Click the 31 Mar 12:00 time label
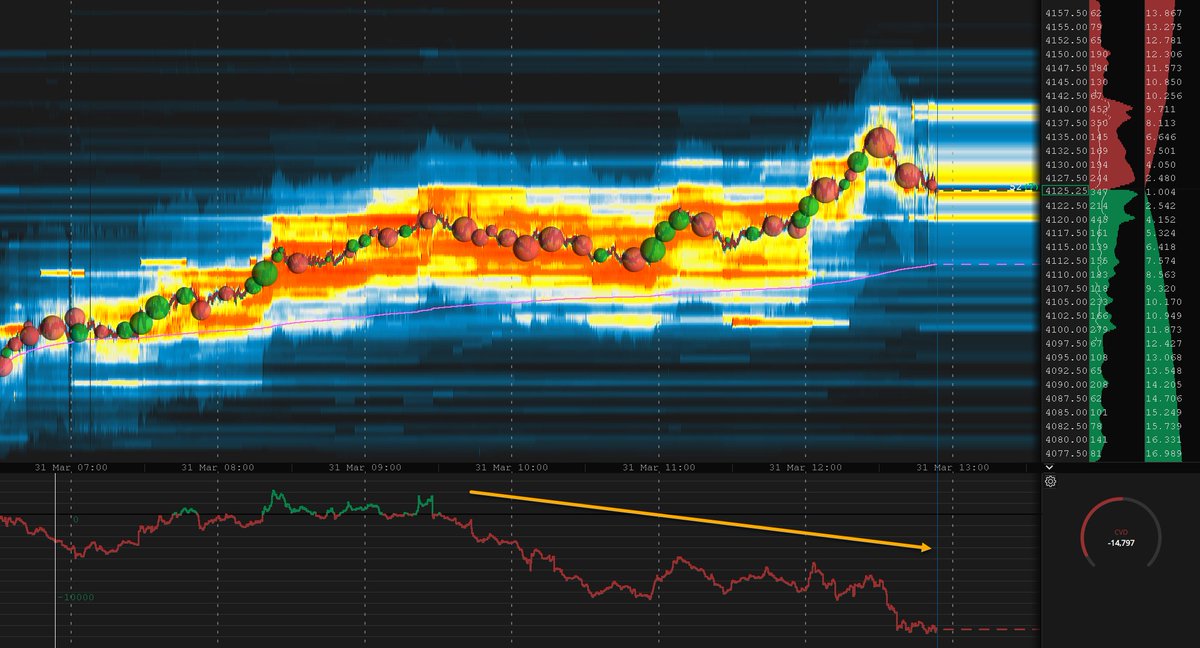The height and width of the screenshot is (648, 1200). coord(806,467)
